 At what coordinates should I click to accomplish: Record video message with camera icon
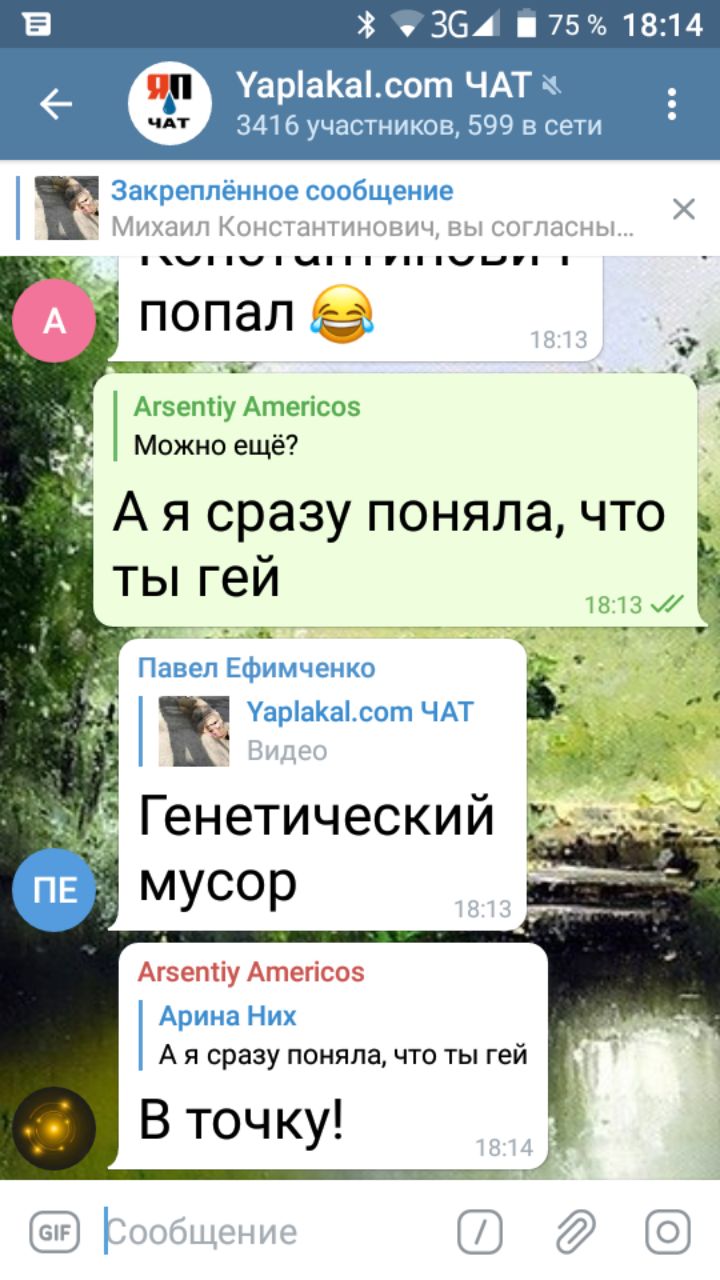[x=667, y=1232]
